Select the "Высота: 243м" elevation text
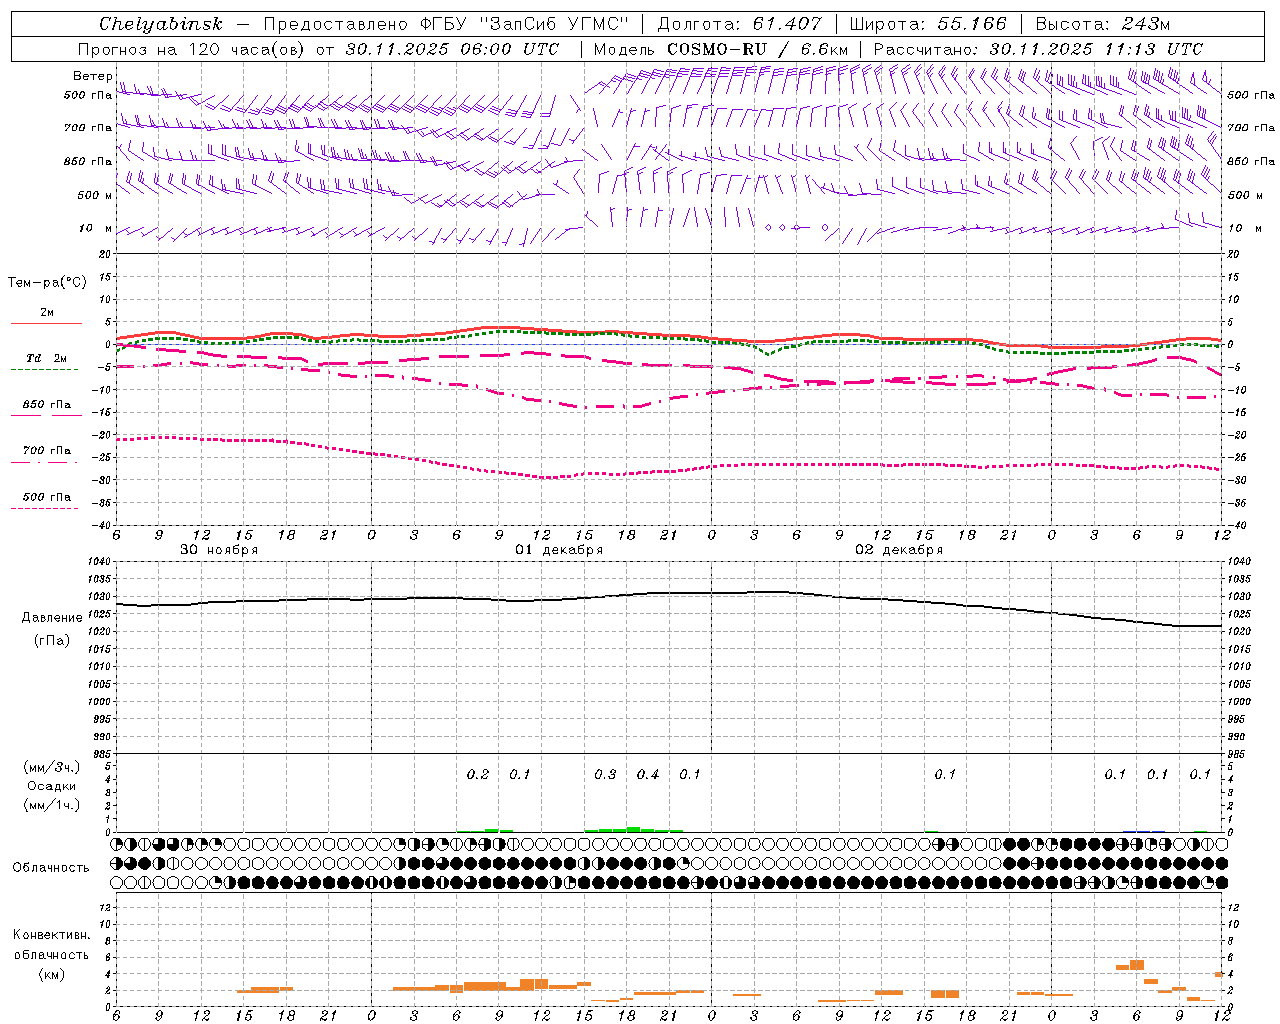Image resolution: width=1280 pixels, height=1024 pixels. pos(1103,24)
